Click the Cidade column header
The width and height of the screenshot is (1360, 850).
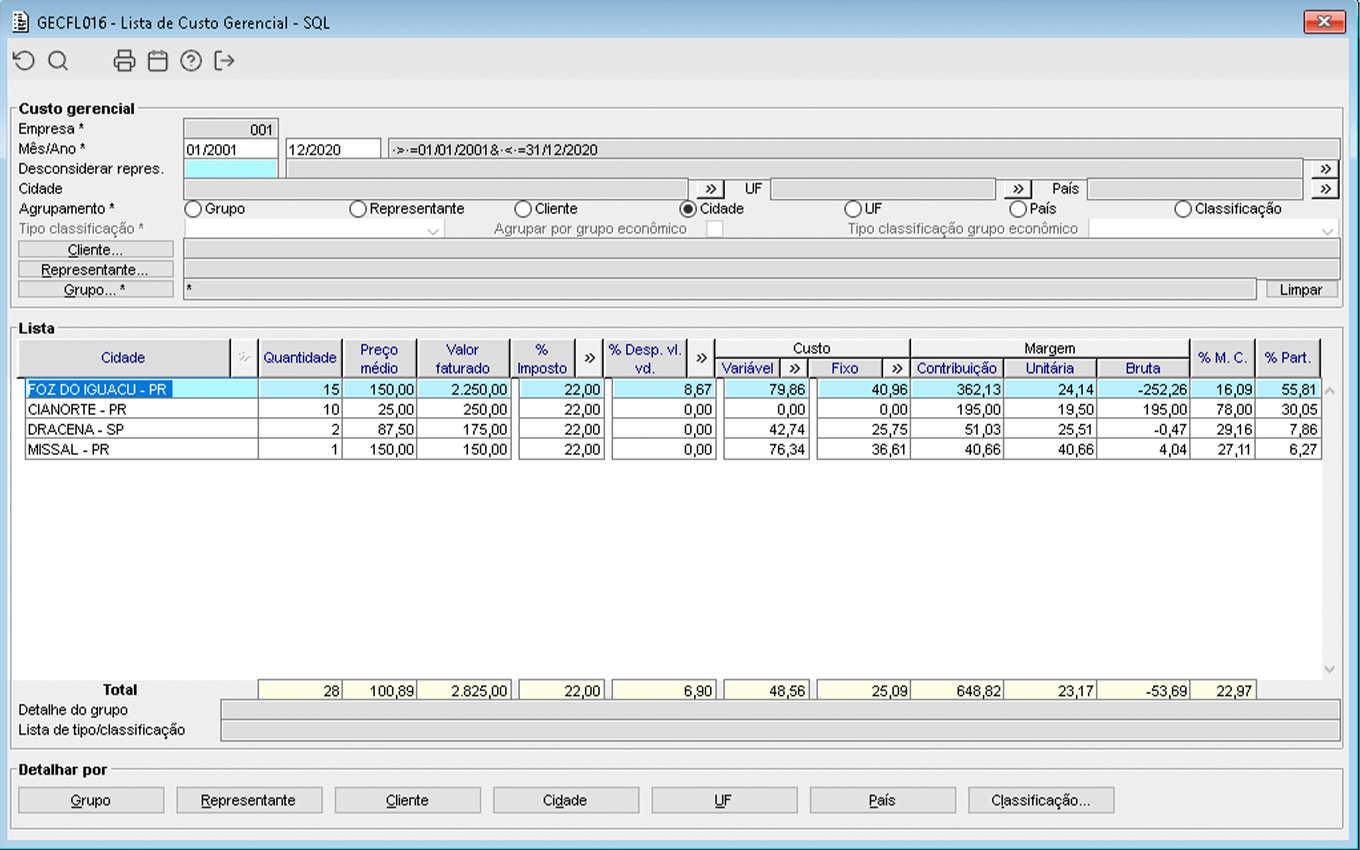pos(123,358)
